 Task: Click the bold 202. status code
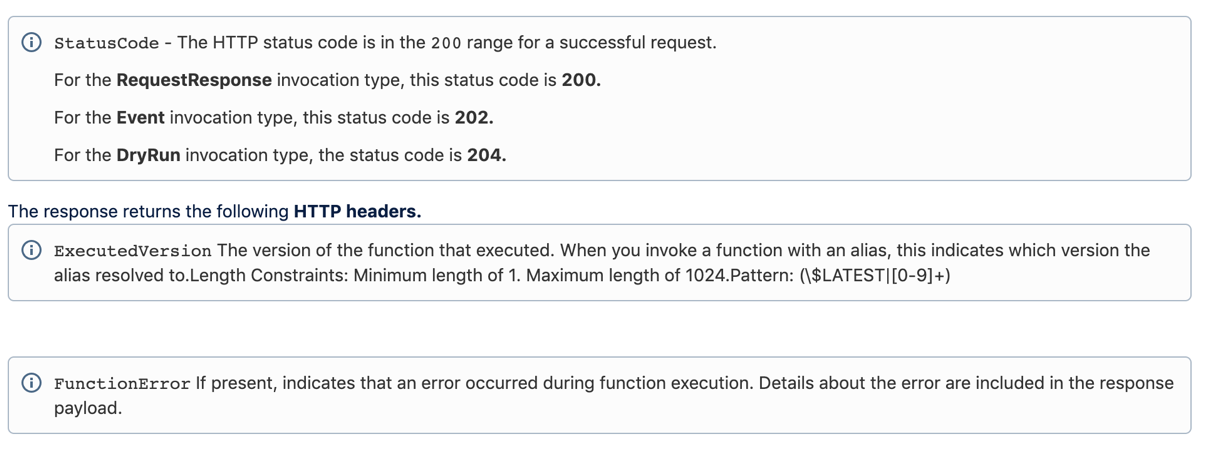tap(474, 117)
